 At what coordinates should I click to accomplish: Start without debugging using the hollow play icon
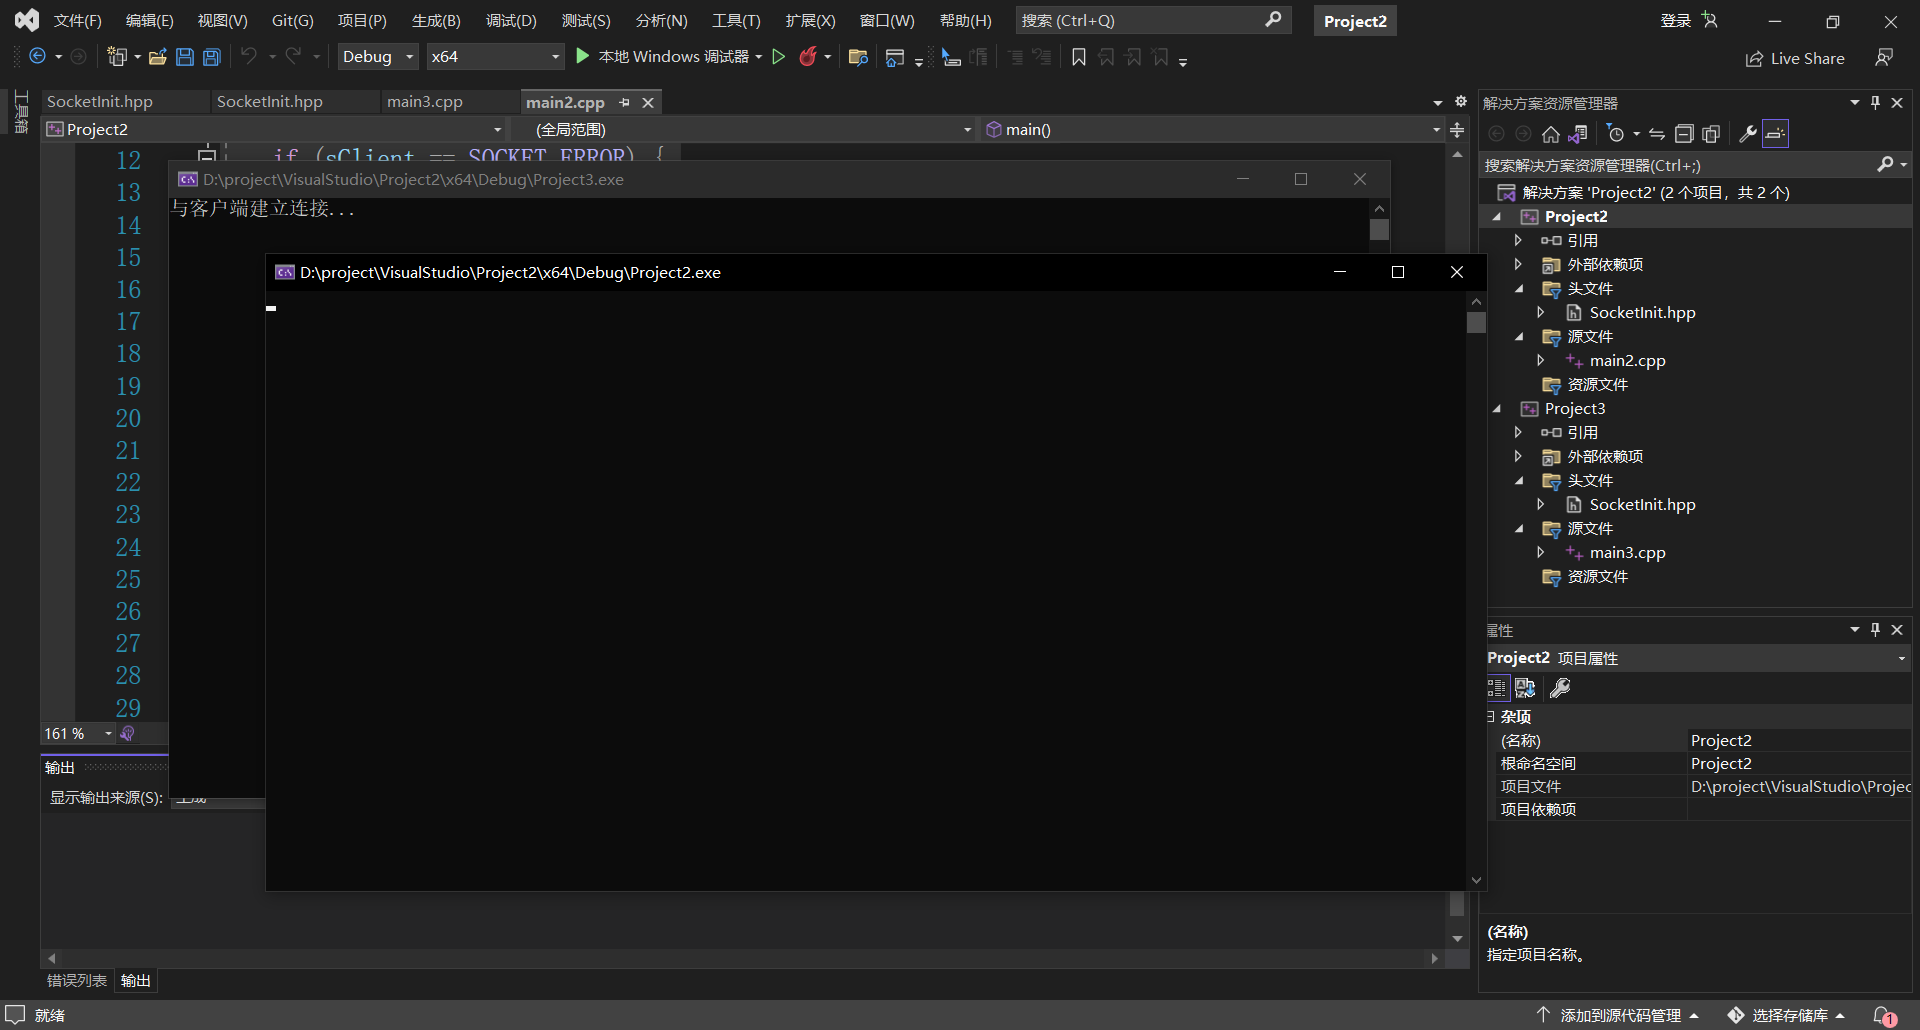coord(779,57)
